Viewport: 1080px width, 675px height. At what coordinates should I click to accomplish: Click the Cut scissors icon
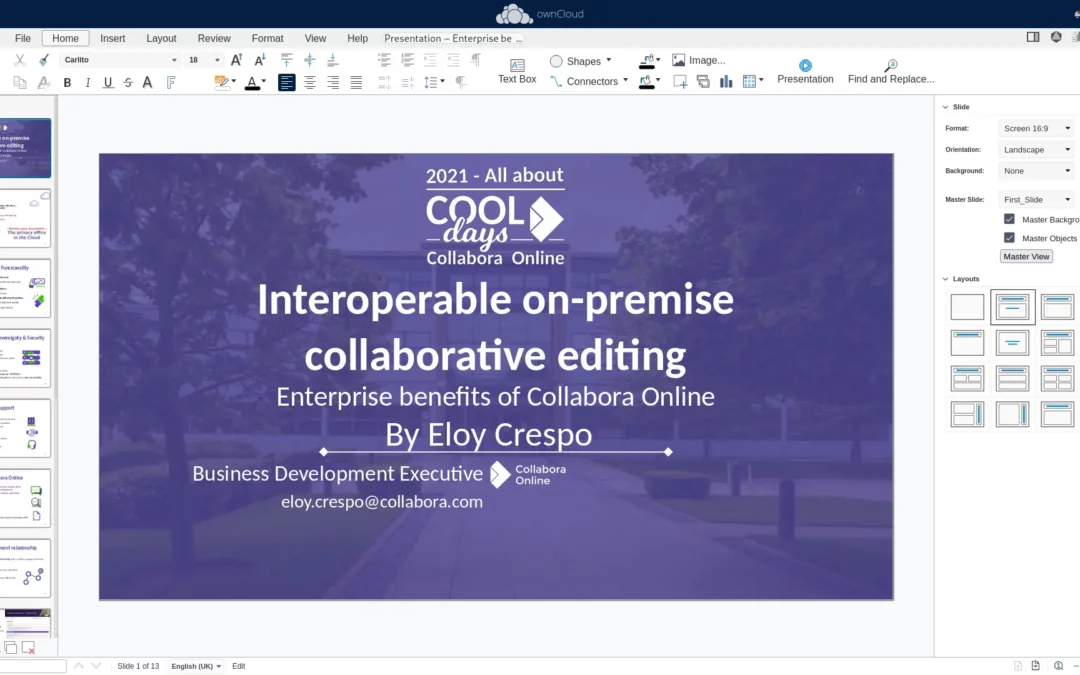[x=20, y=61]
